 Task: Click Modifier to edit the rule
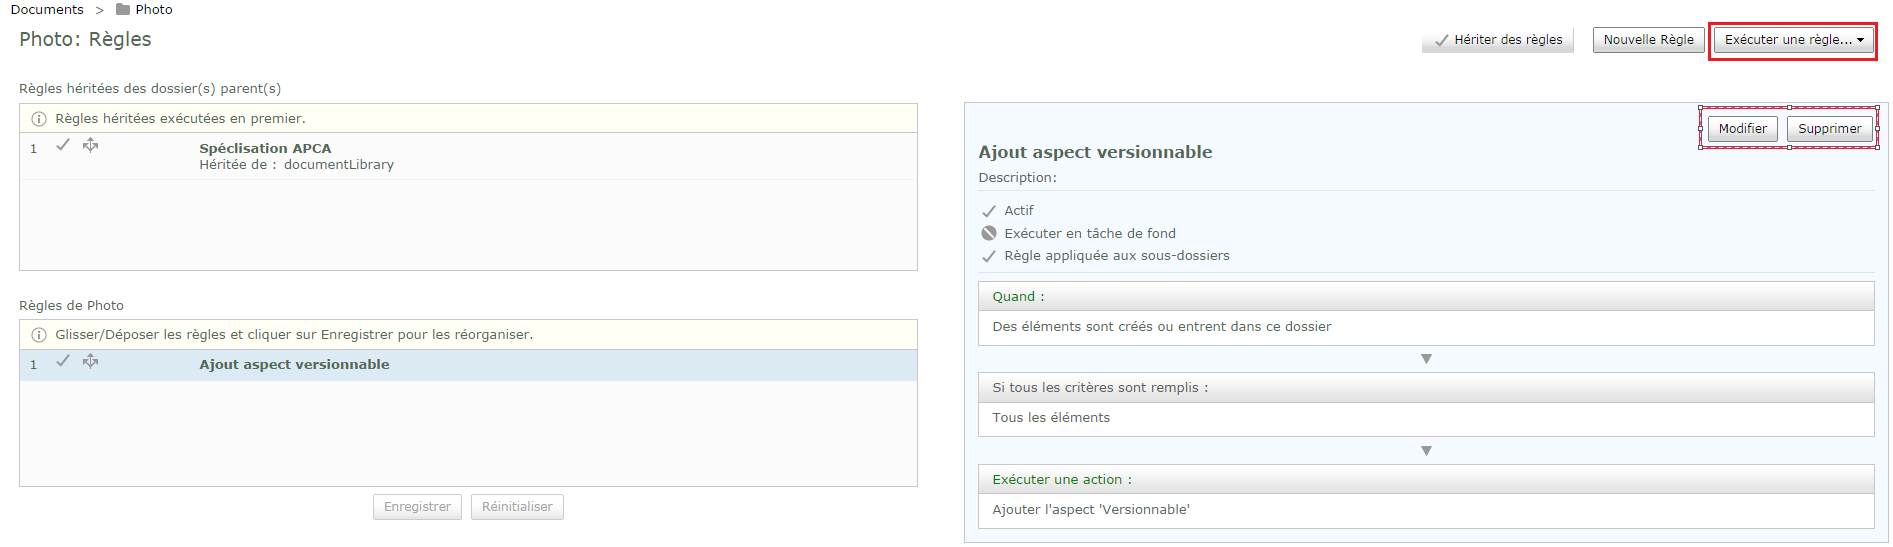pyautogui.click(x=1743, y=129)
